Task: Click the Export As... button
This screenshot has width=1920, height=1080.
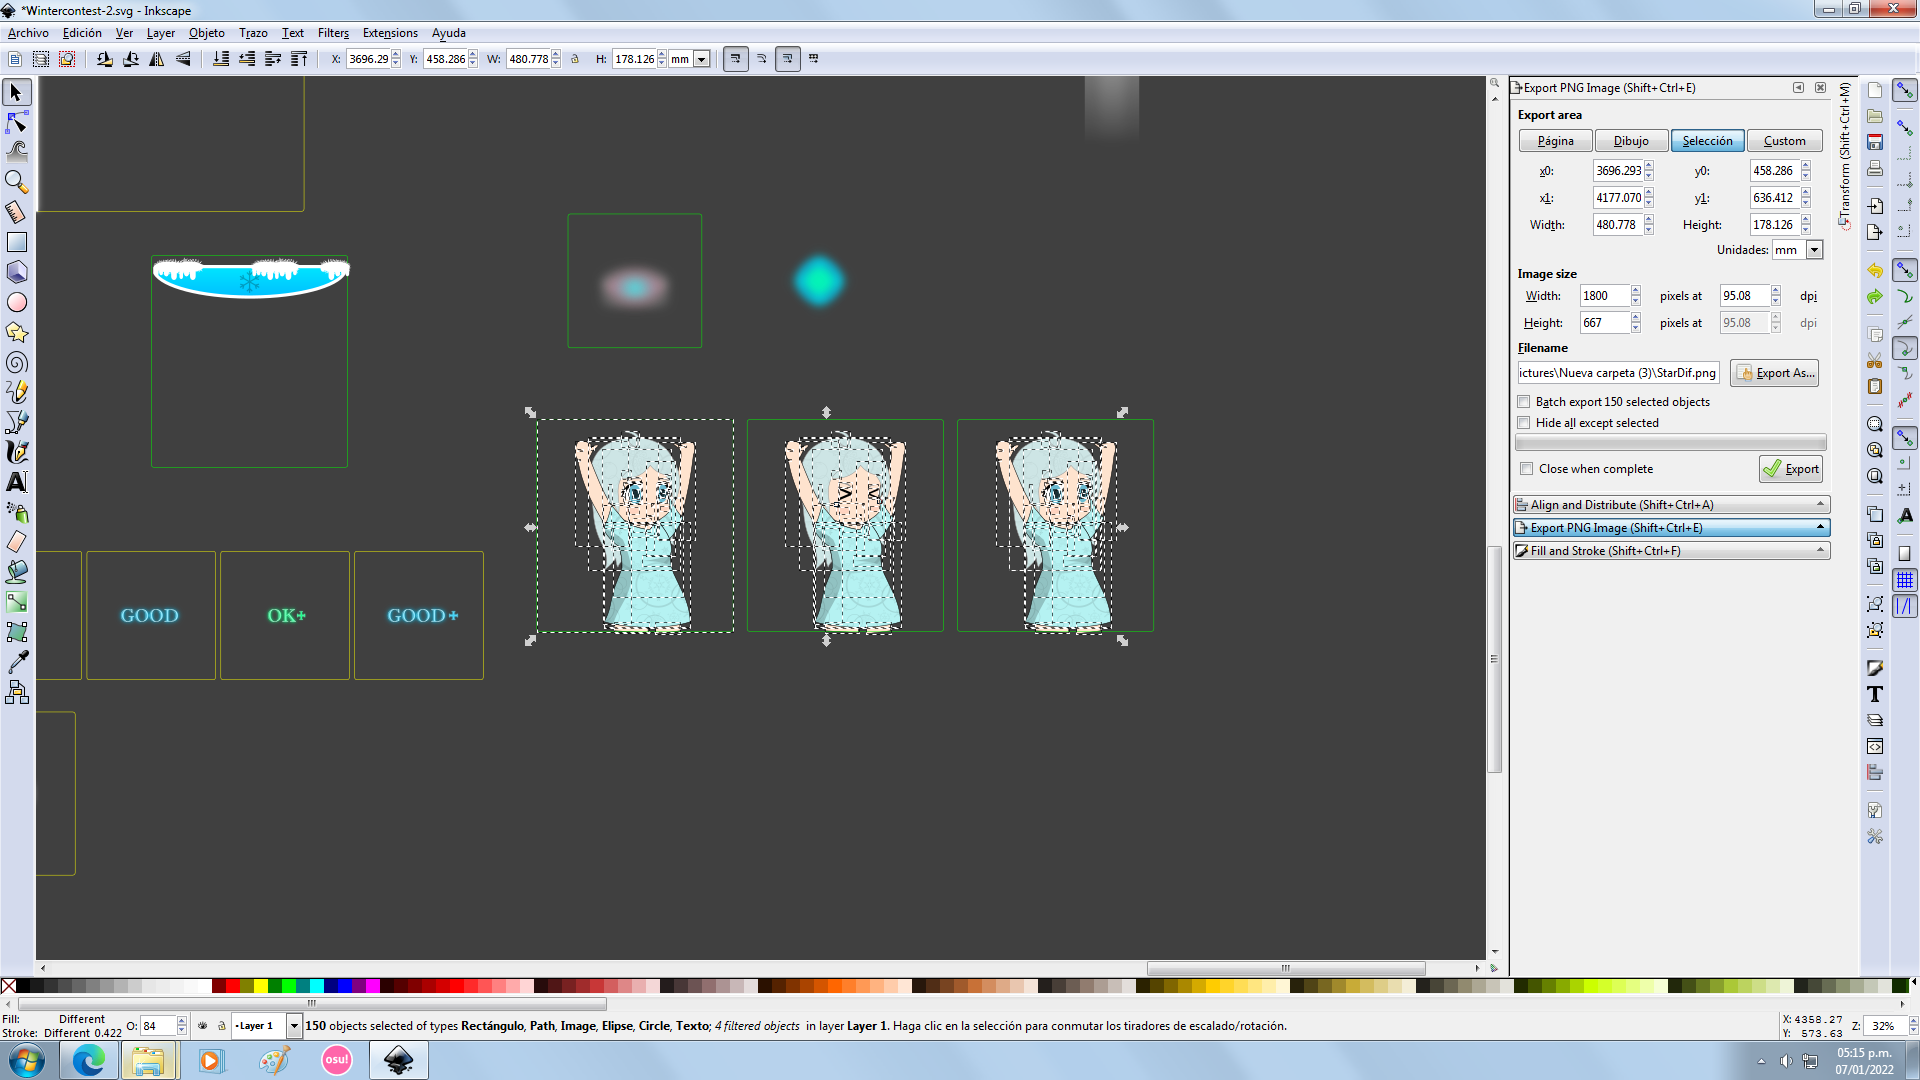Action: click(x=1775, y=373)
